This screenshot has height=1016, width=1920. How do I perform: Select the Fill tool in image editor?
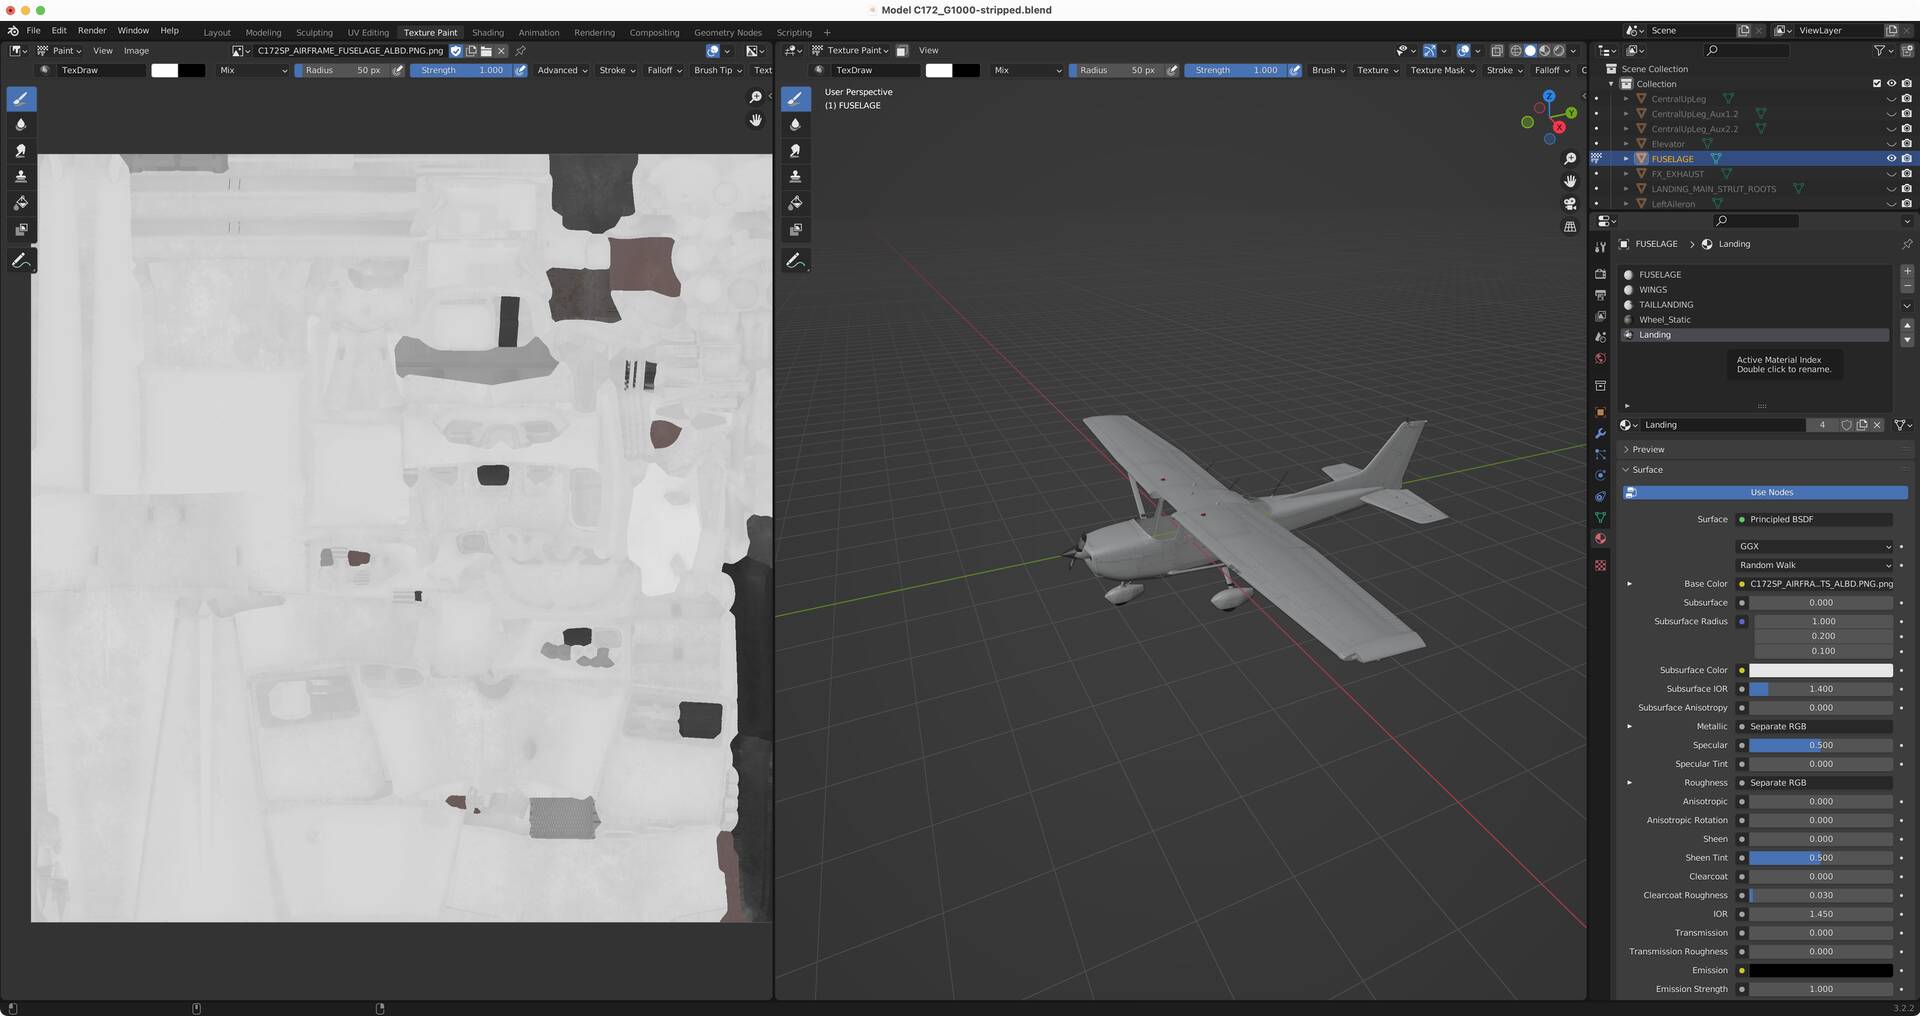point(21,203)
